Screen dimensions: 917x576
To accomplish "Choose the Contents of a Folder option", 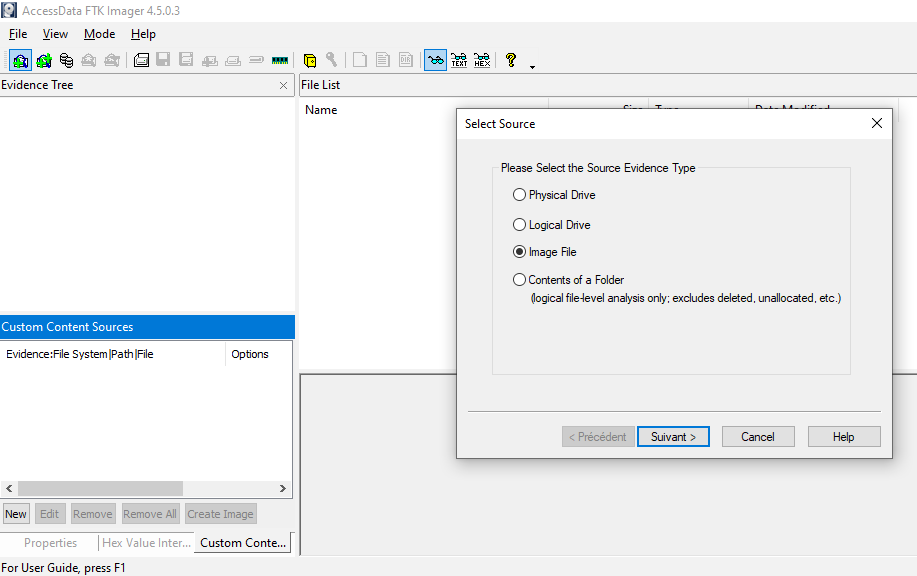I will click(x=519, y=280).
